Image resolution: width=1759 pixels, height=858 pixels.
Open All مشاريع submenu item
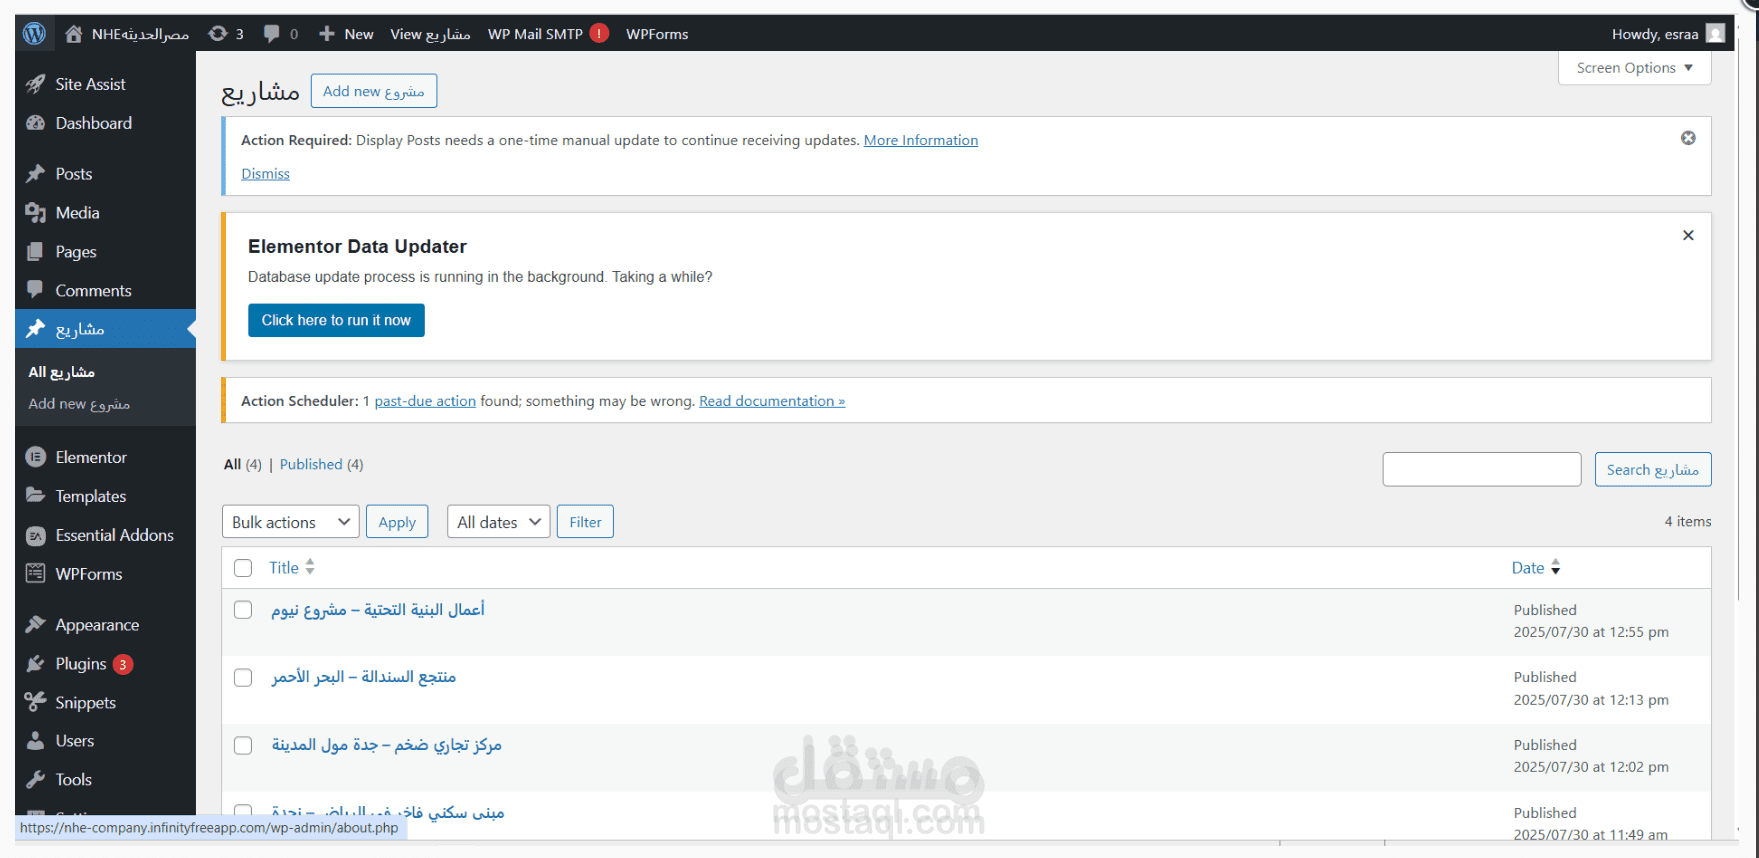click(61, 372)
